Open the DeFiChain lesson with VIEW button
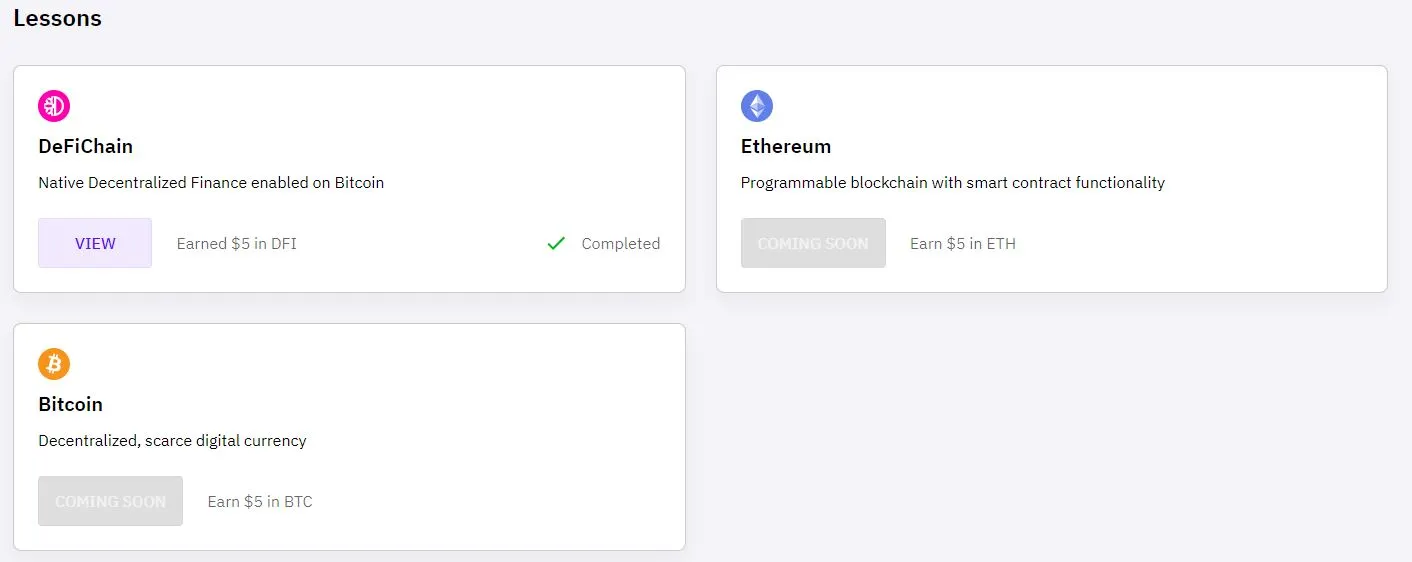 click(95, 243)
